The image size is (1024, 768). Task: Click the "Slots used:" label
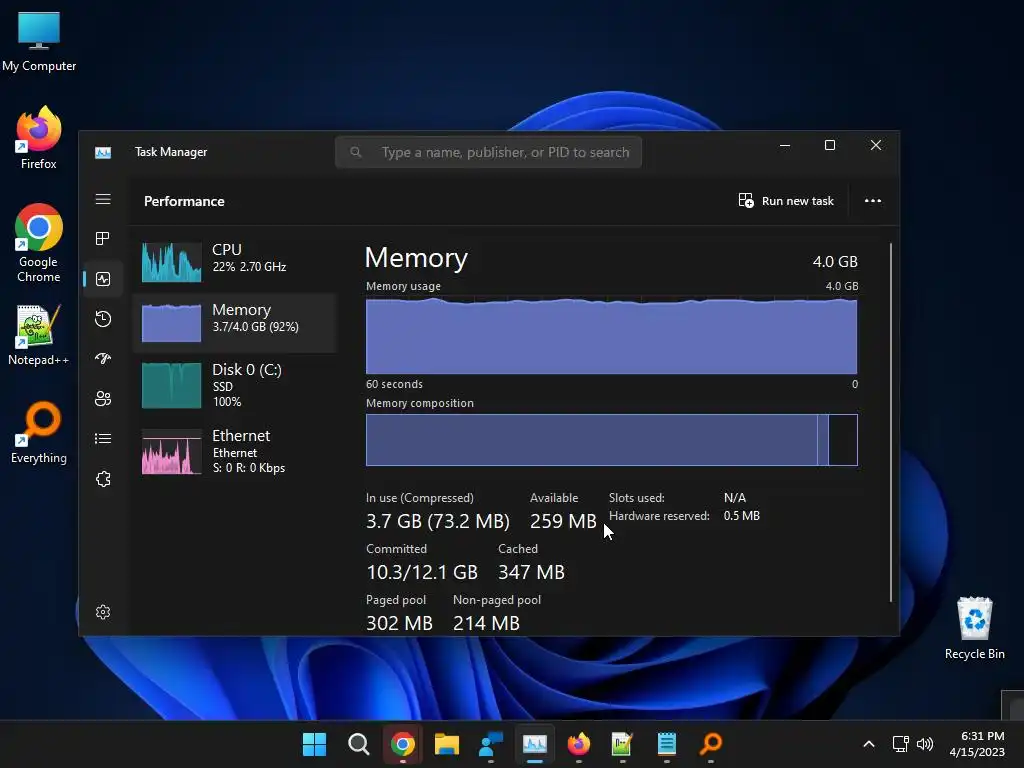637,498
